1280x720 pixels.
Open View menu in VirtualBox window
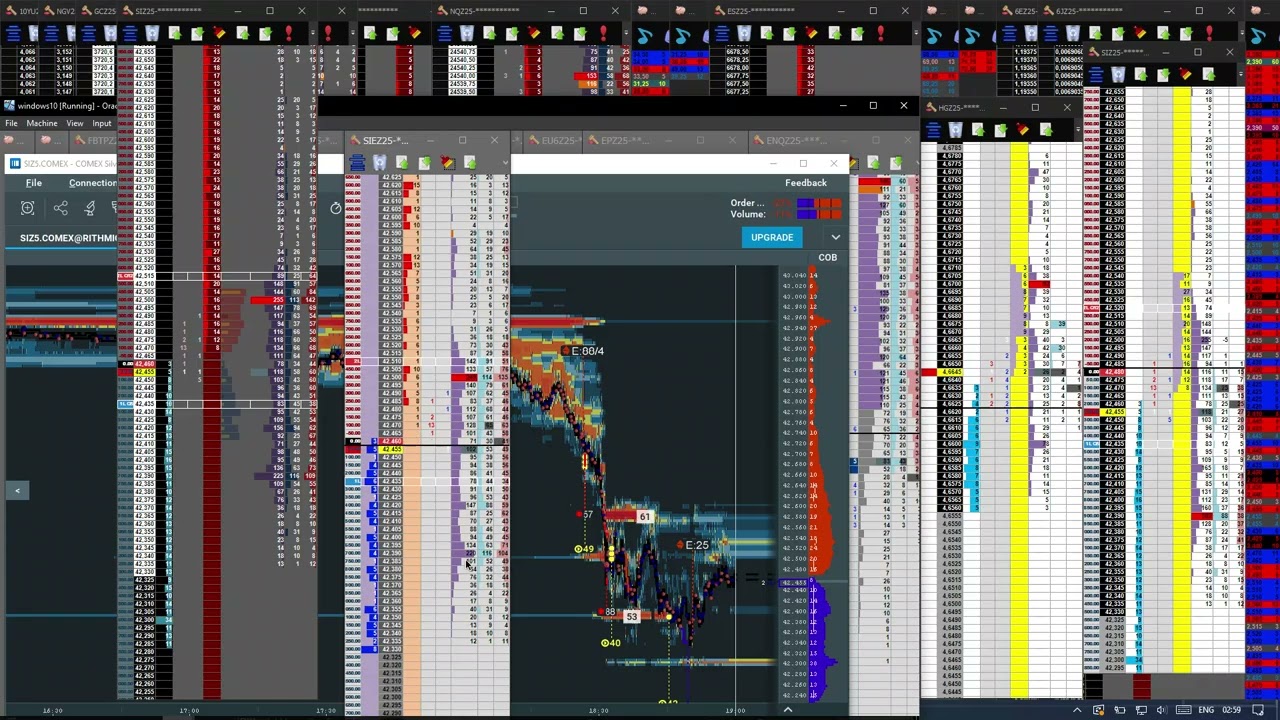click(75, 123)
